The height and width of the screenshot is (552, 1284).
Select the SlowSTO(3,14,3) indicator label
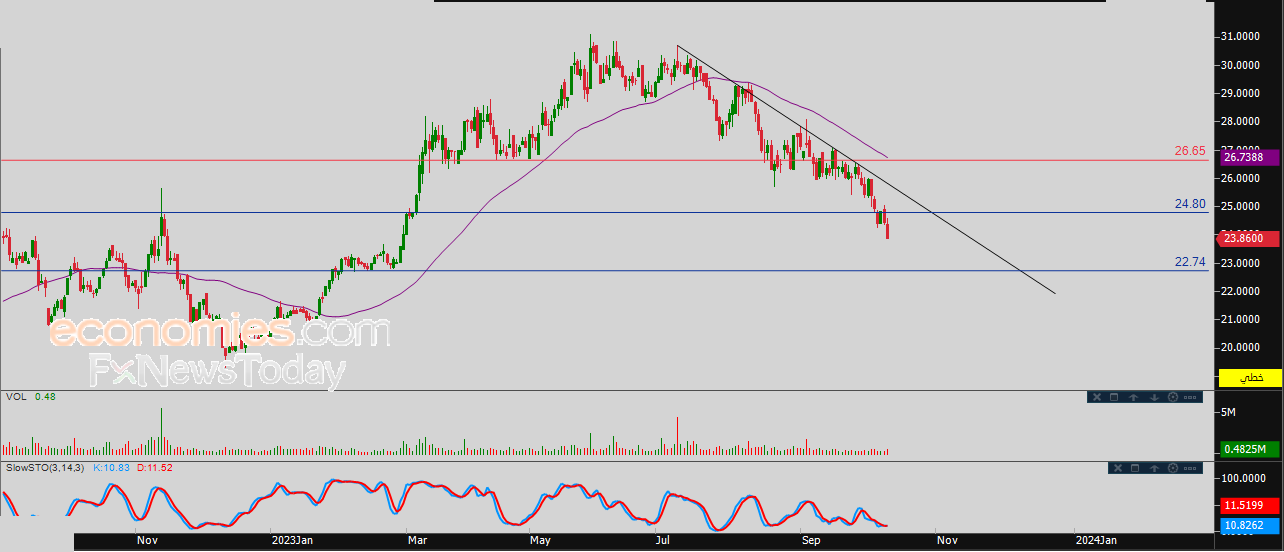coord(47,467)
